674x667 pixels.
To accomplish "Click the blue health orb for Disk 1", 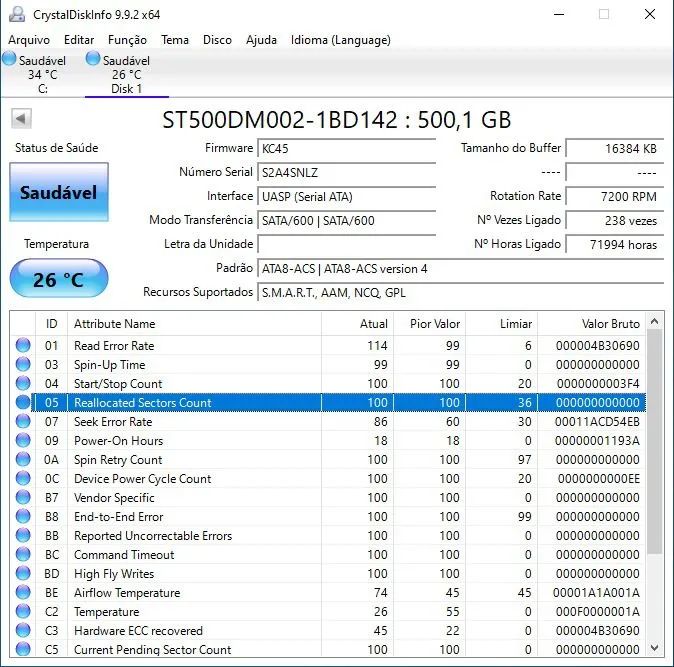I will click(93, 58).
